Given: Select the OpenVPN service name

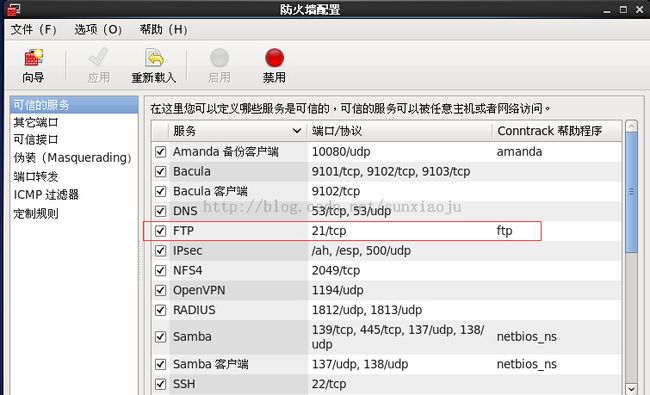Looking at the screenshot, I should click(x=199, y=290).
